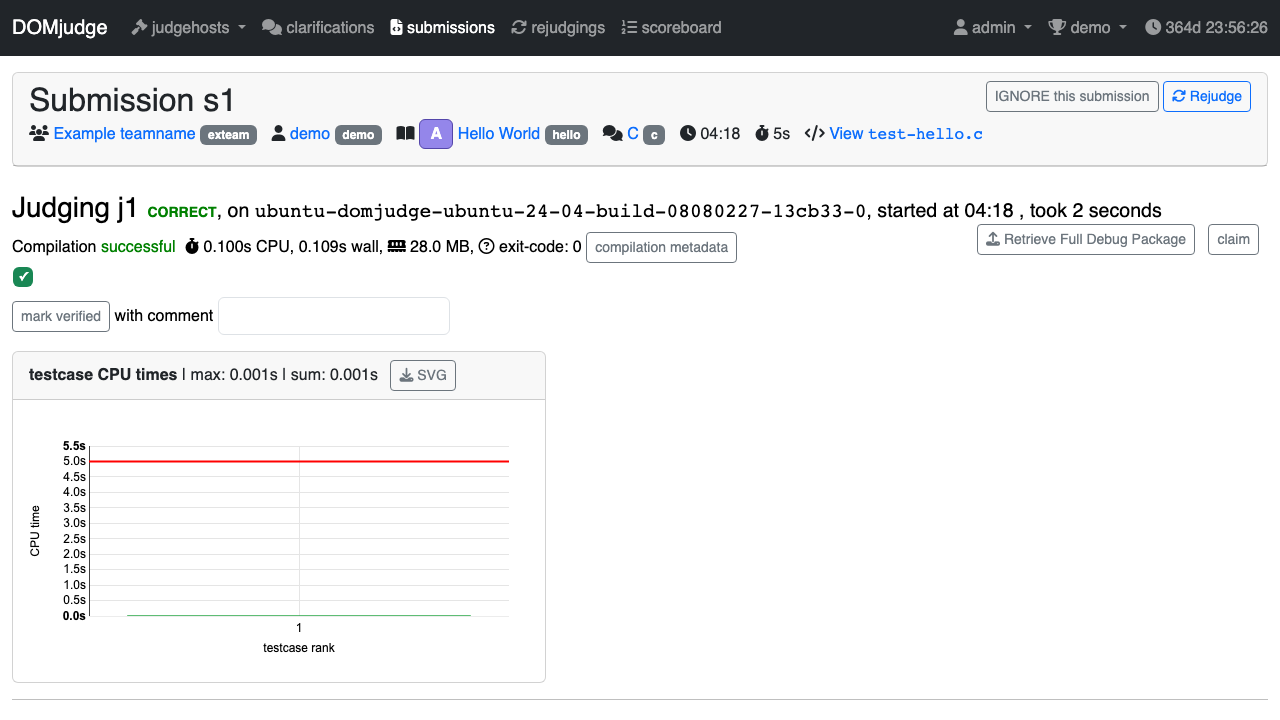
Task: Open the demo contest link
Action: (x=310, y=133)
